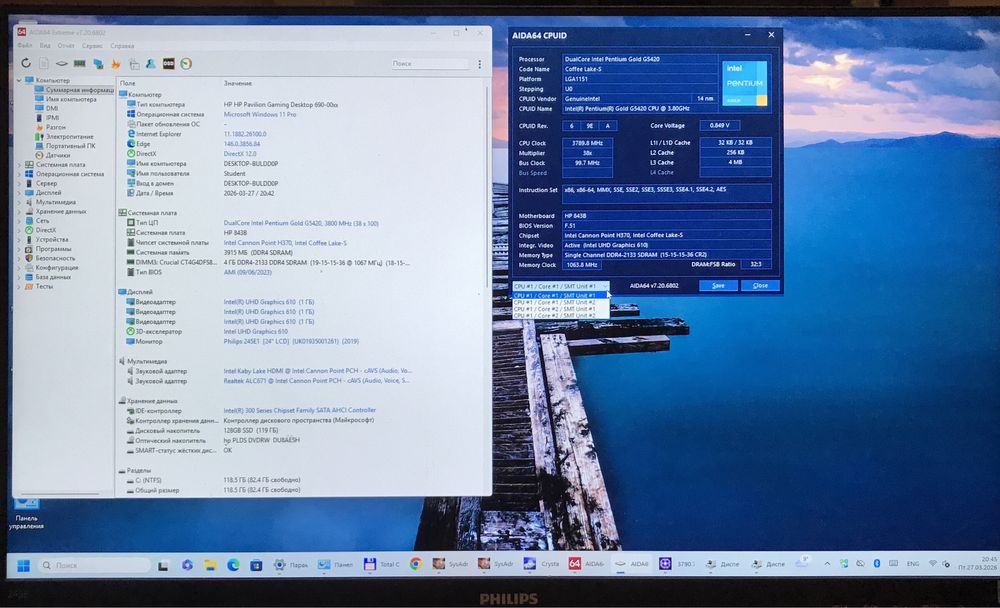Open the Вид menu
Image resolution: width=1000 pixels, height=608 pixels.
pyautogui.click(x=45, y=46)
